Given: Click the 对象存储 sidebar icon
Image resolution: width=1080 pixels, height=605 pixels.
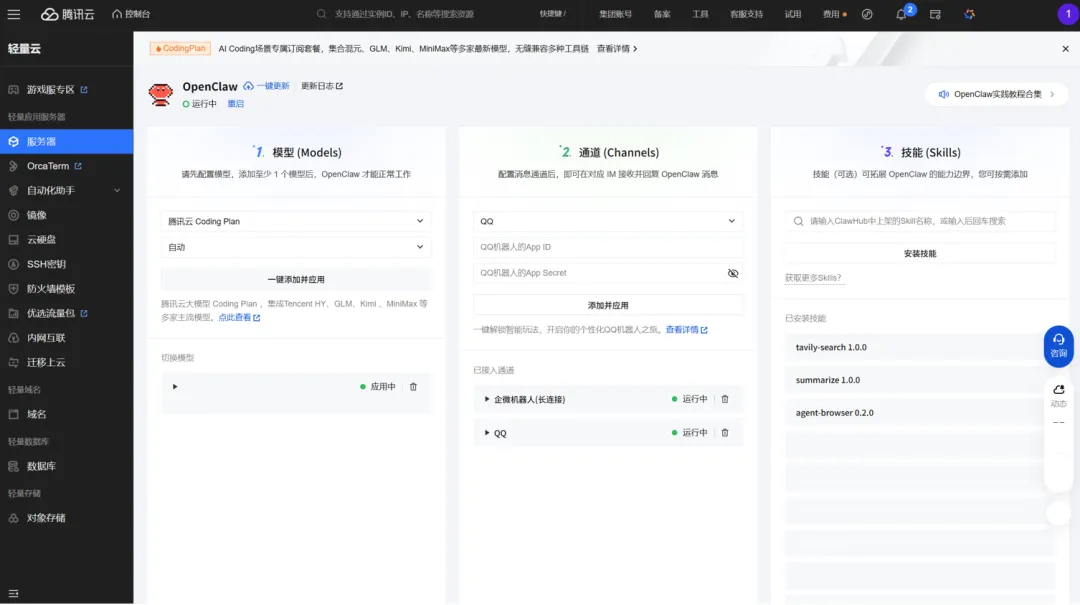Looking at the screenshot, I should point(13,518).
